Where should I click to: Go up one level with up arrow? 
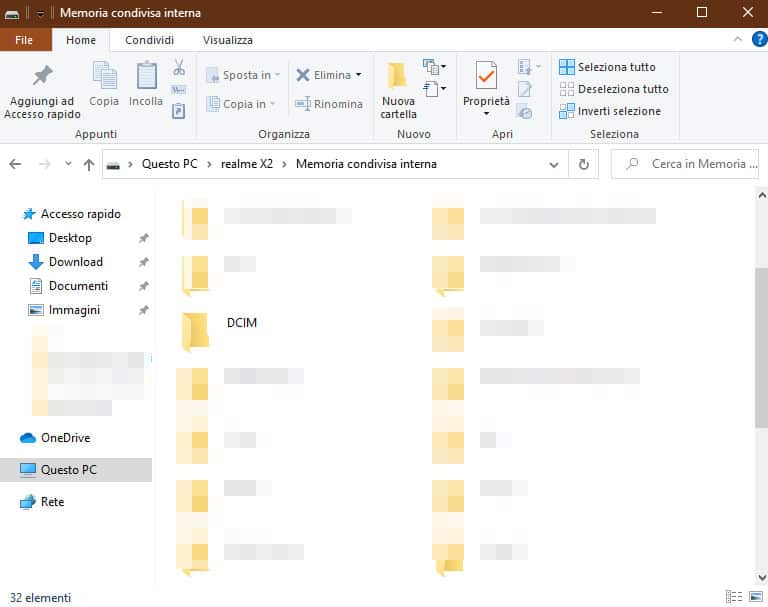coord(89,164)
